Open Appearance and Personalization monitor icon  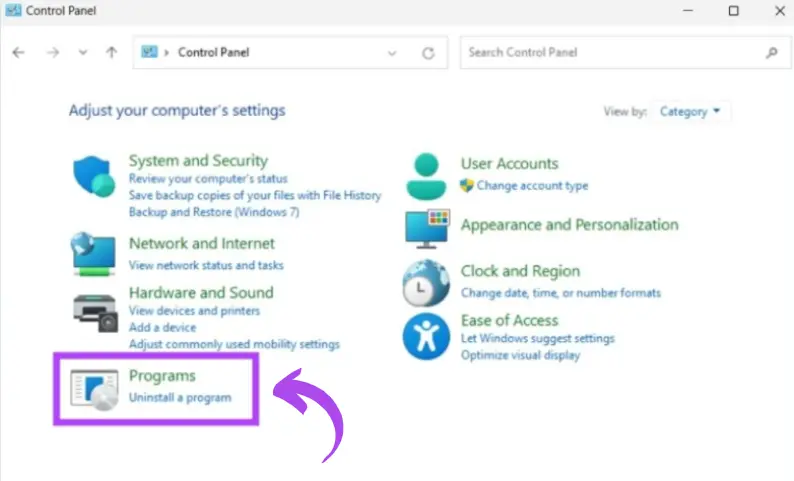pos(427,228)
